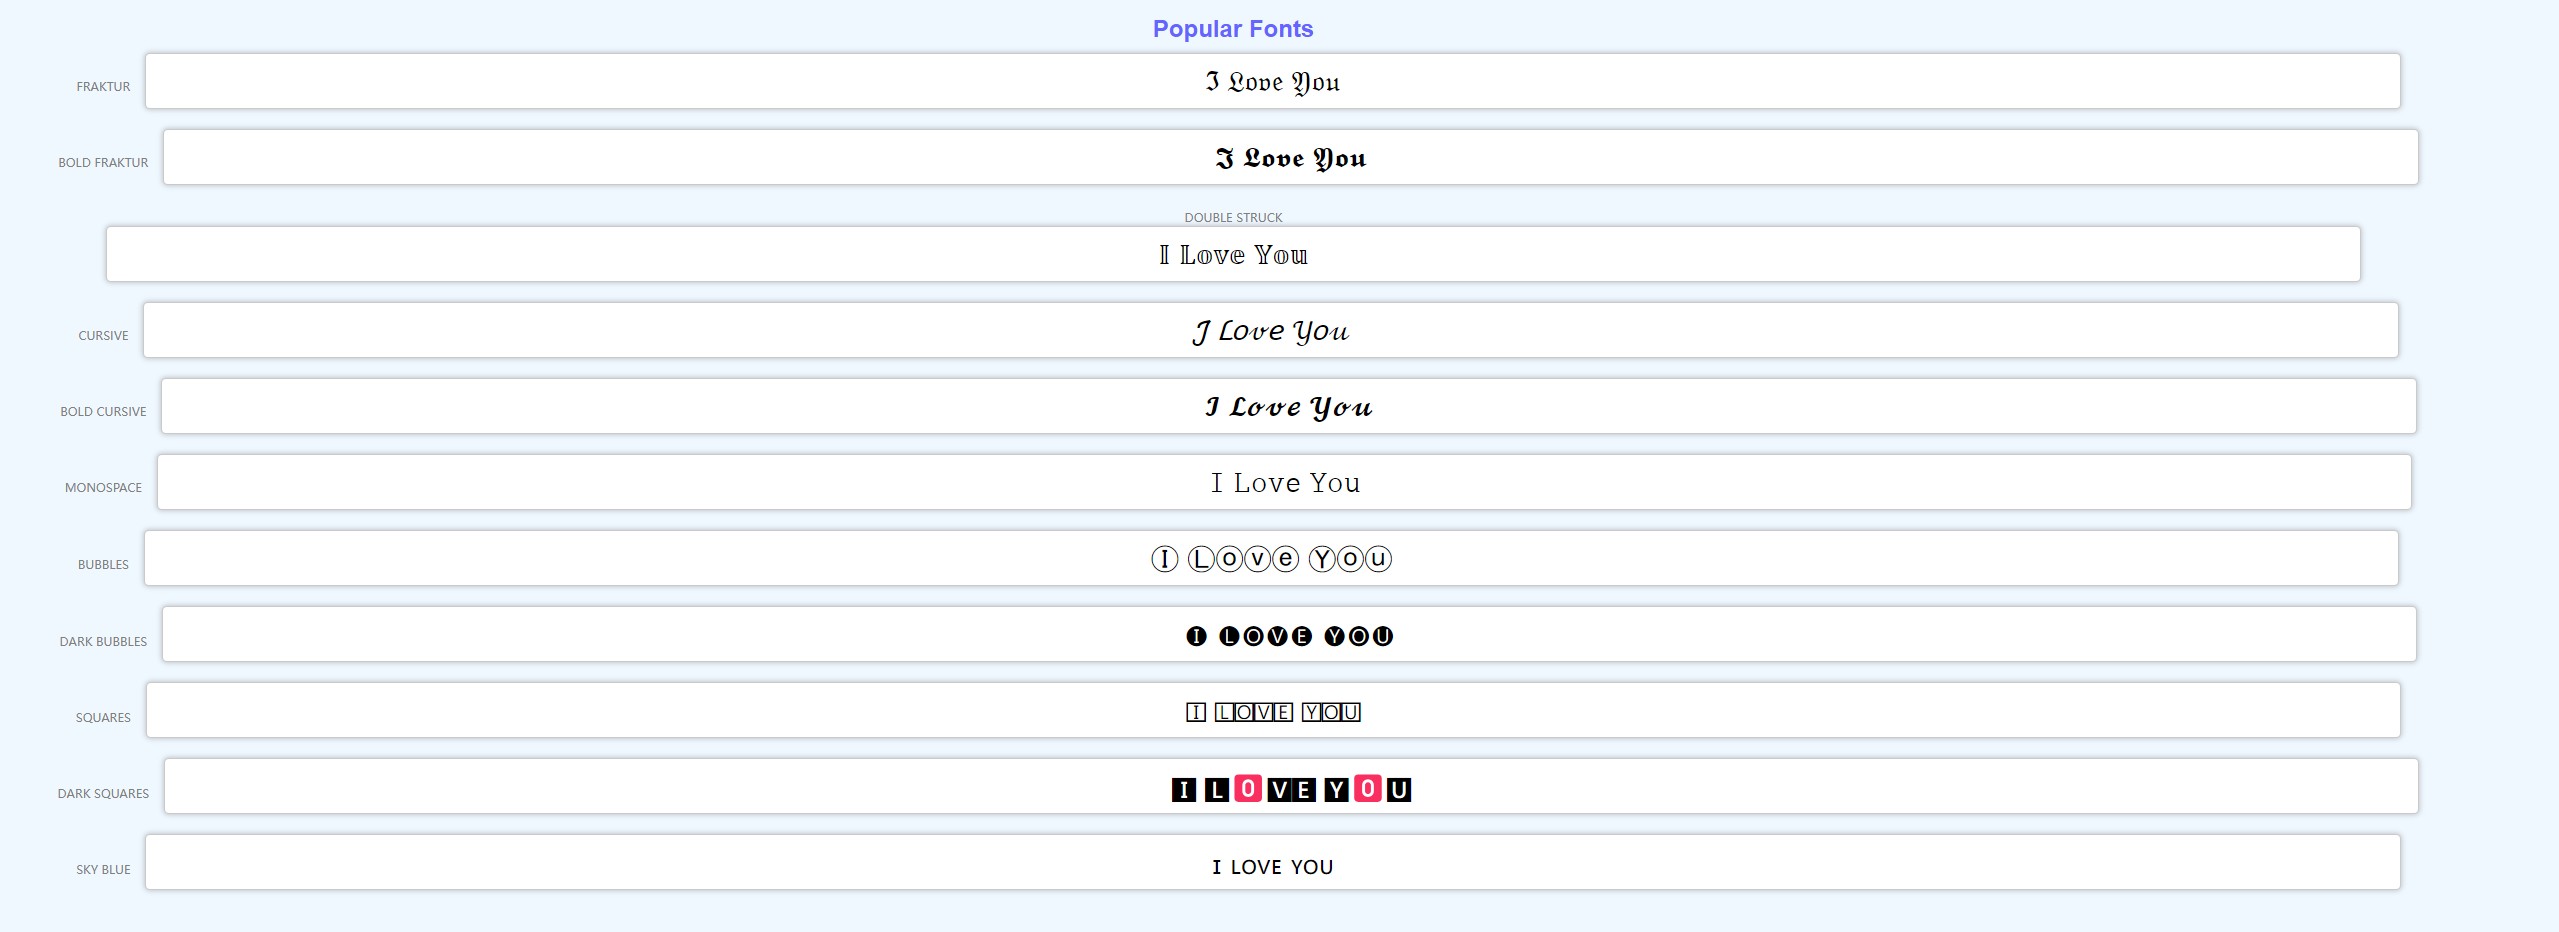Image resolution: width=2559 pixels, height=932 pixels.
Task: Click the BOLD FRAKTUR label
Action: tap(103, 163)
